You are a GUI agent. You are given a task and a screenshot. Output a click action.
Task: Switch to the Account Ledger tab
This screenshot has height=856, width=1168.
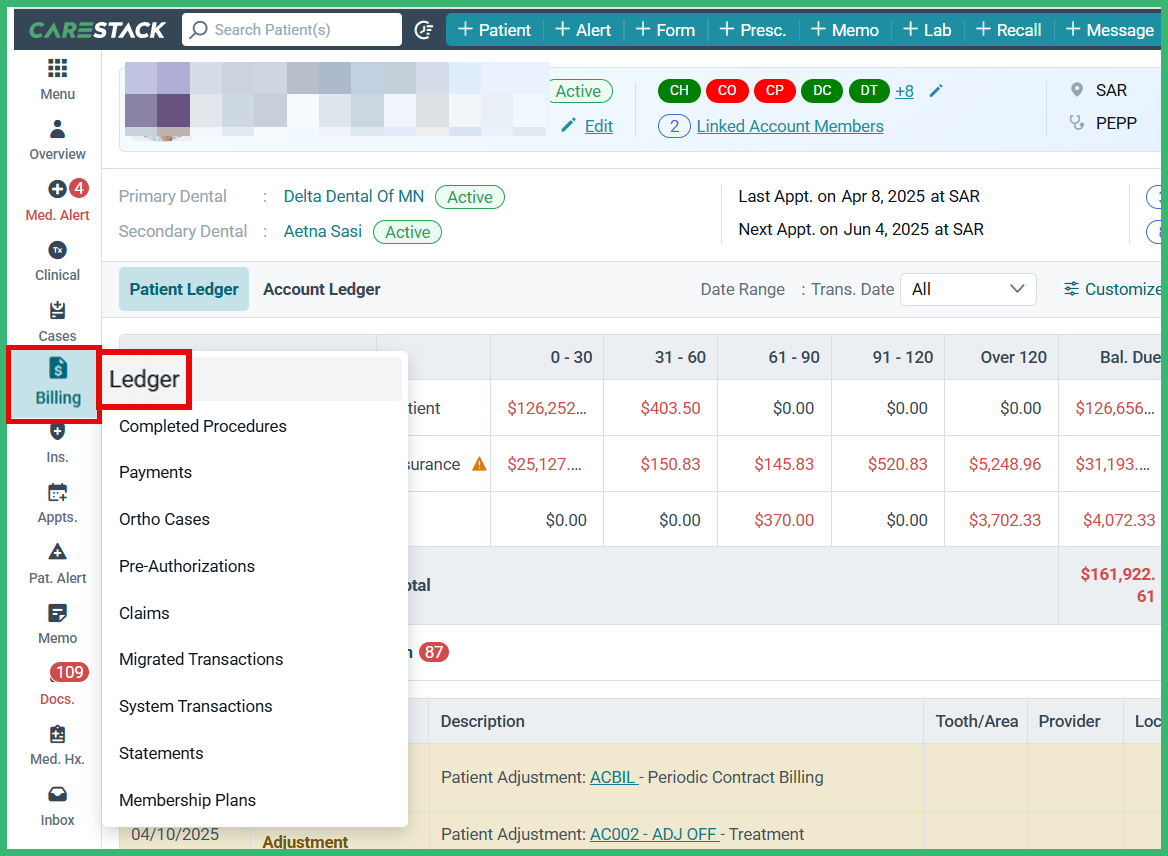(321, 289)
